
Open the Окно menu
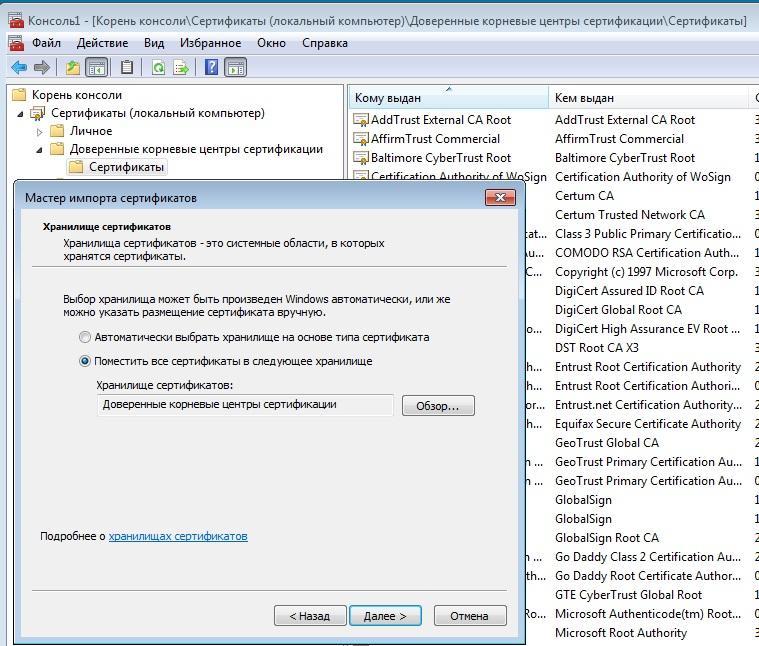(271, 43)
